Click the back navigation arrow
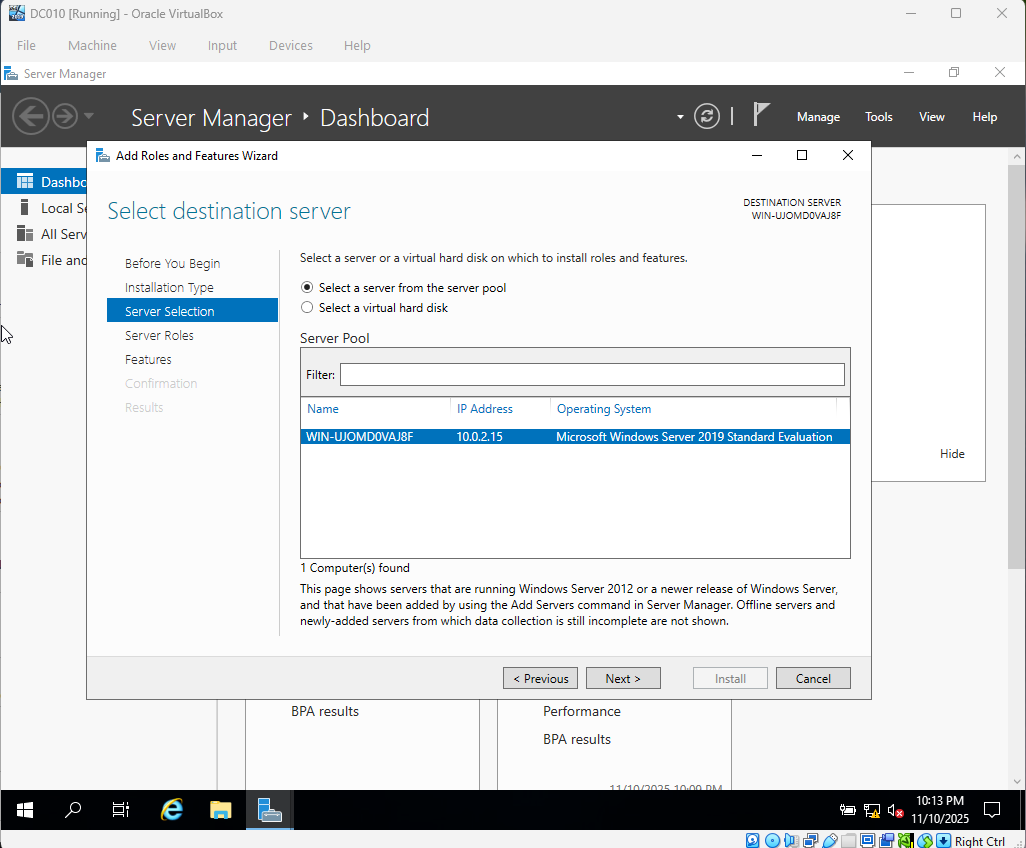 (x=30, y=116)
